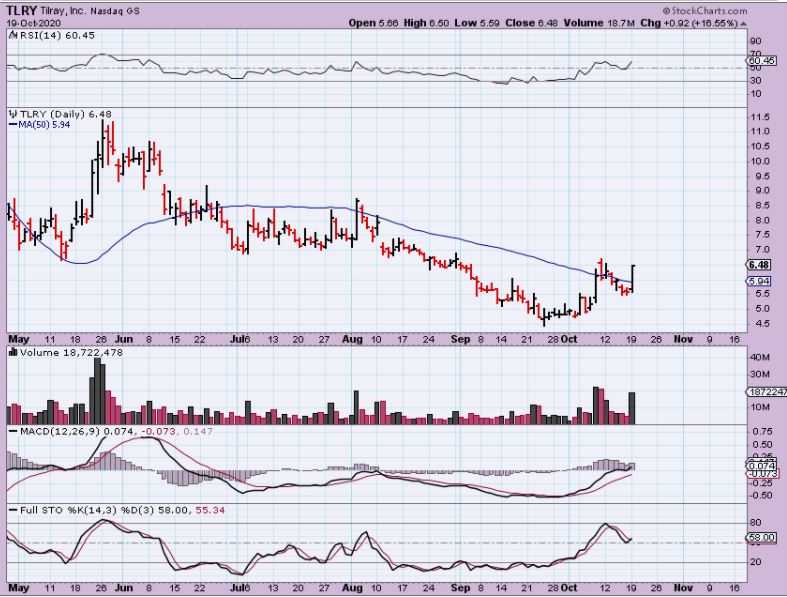Screen dimensions: 787x597
Task: Click the blue 5.94 moving average tag
Action: point(759,281)
